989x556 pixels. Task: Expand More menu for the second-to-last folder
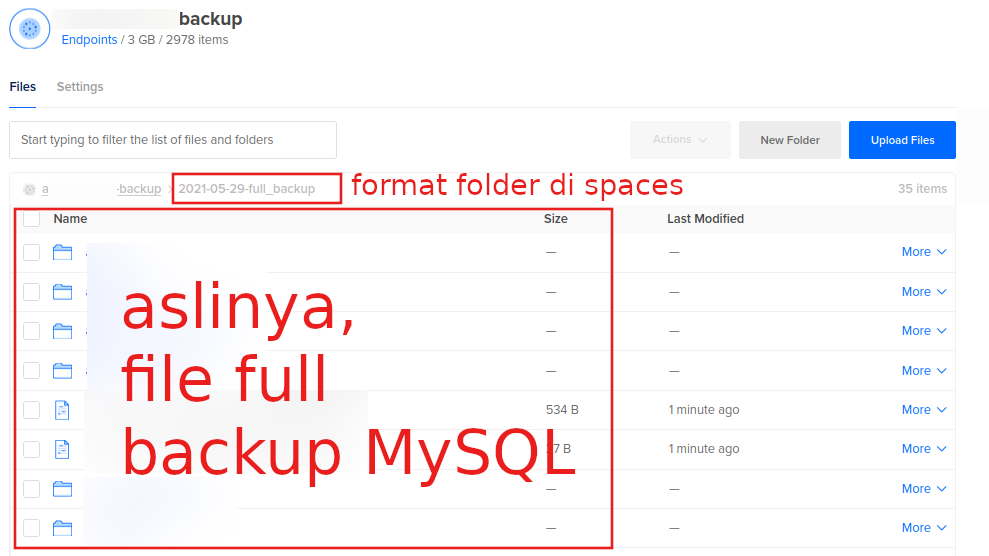(x=924, y=489)
